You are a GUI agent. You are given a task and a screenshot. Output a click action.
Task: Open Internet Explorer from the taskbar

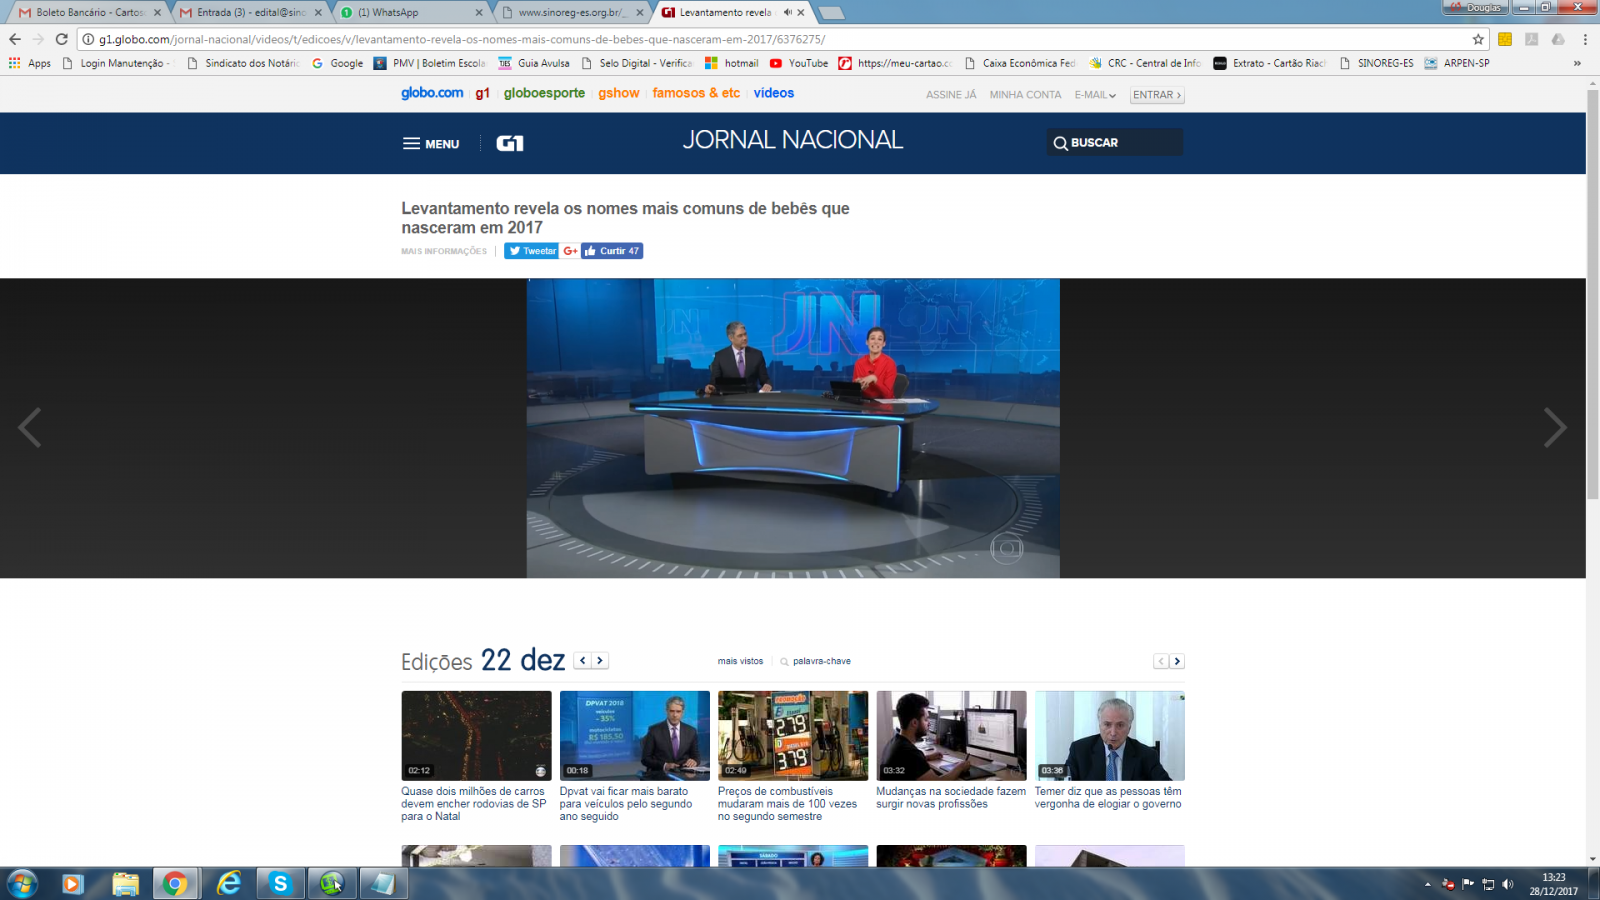(229, 884)
